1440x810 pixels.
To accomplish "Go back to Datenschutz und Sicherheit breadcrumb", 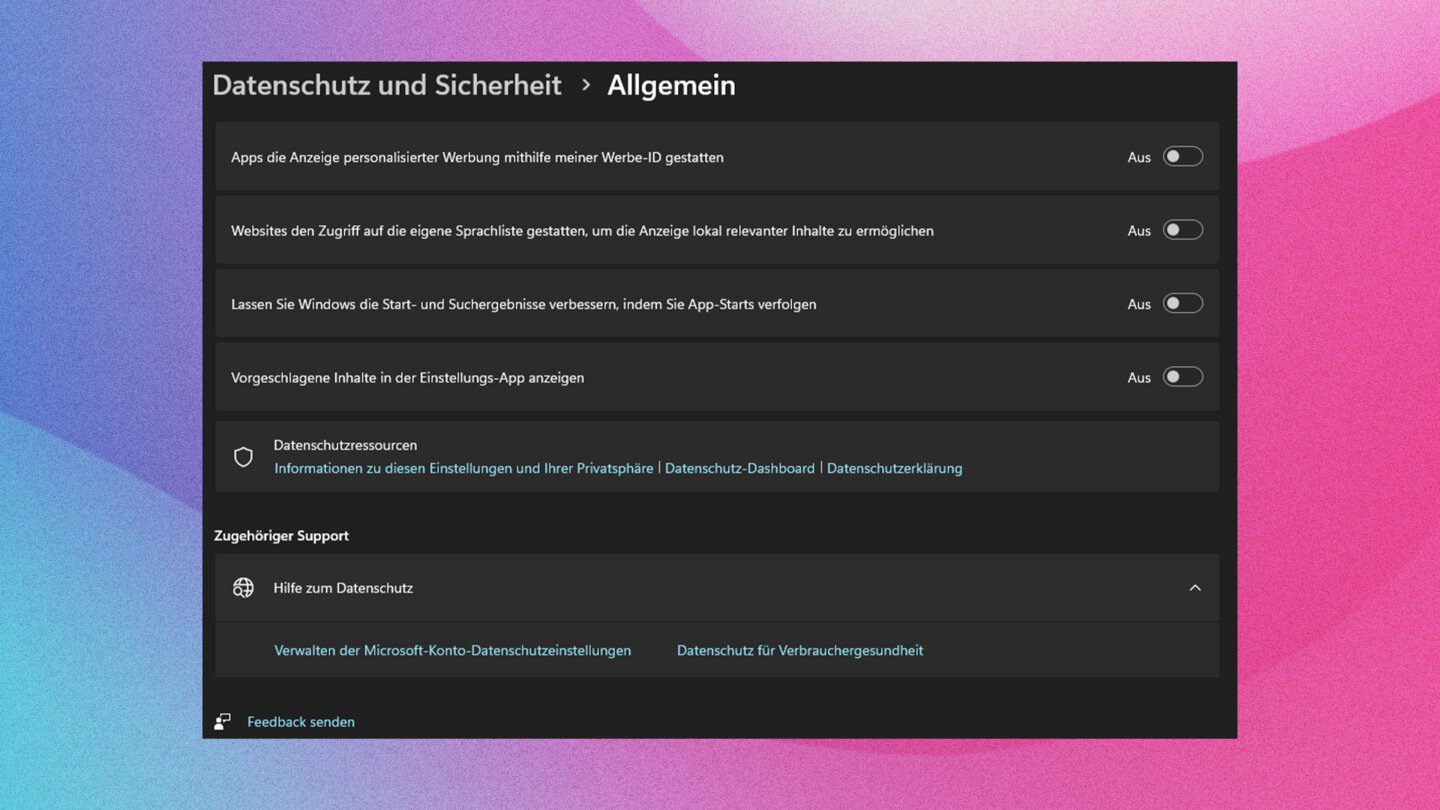I will coord(387,86).
